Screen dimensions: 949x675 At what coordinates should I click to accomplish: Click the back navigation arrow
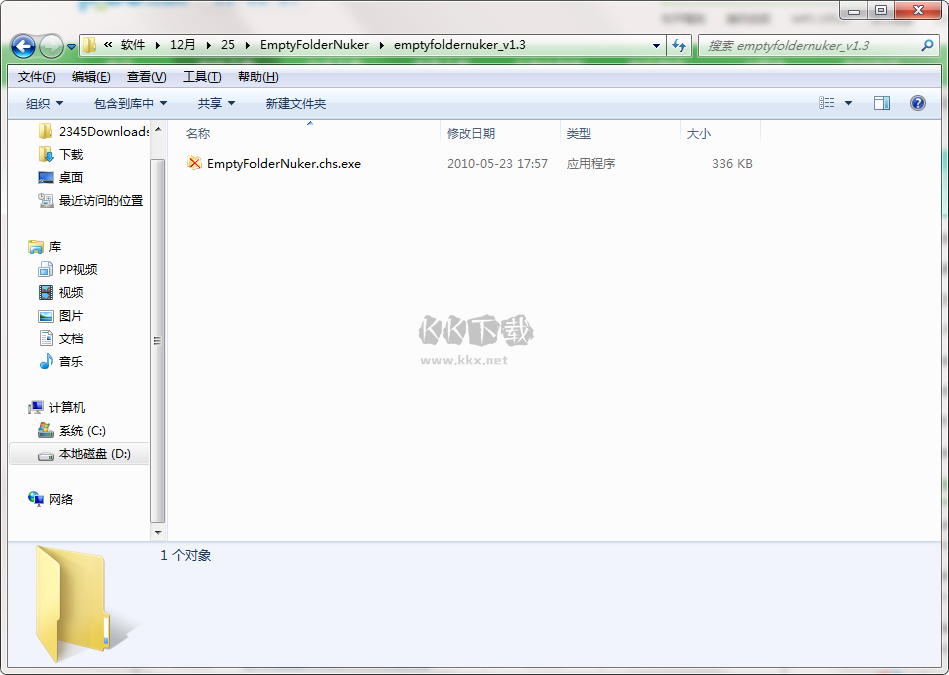tap(22, 46)
